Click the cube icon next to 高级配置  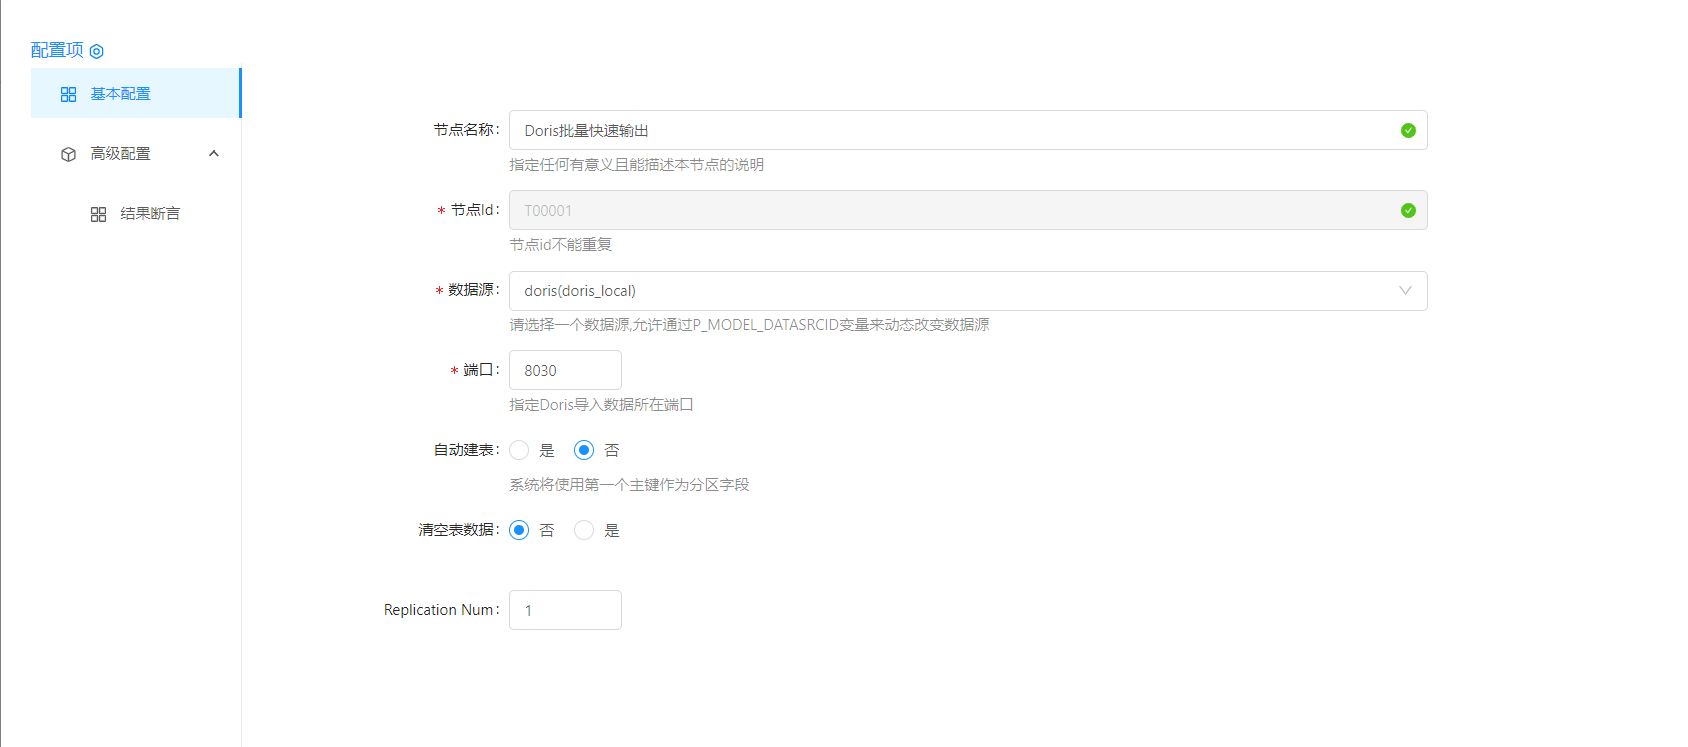[68, 154]
